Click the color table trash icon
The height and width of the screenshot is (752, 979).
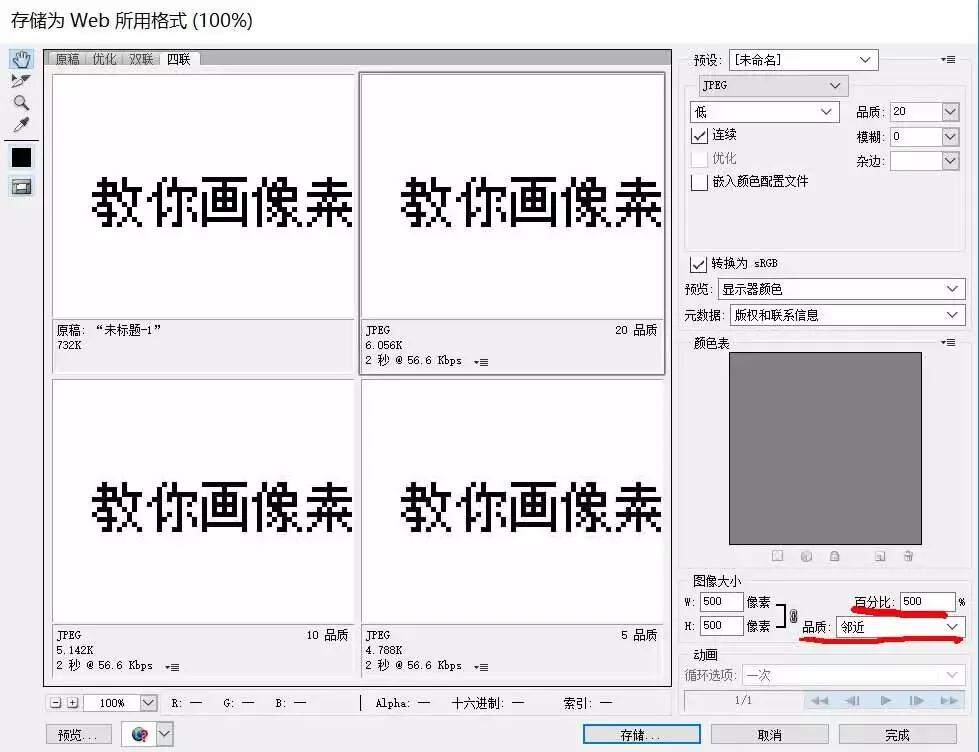[908, 556]
